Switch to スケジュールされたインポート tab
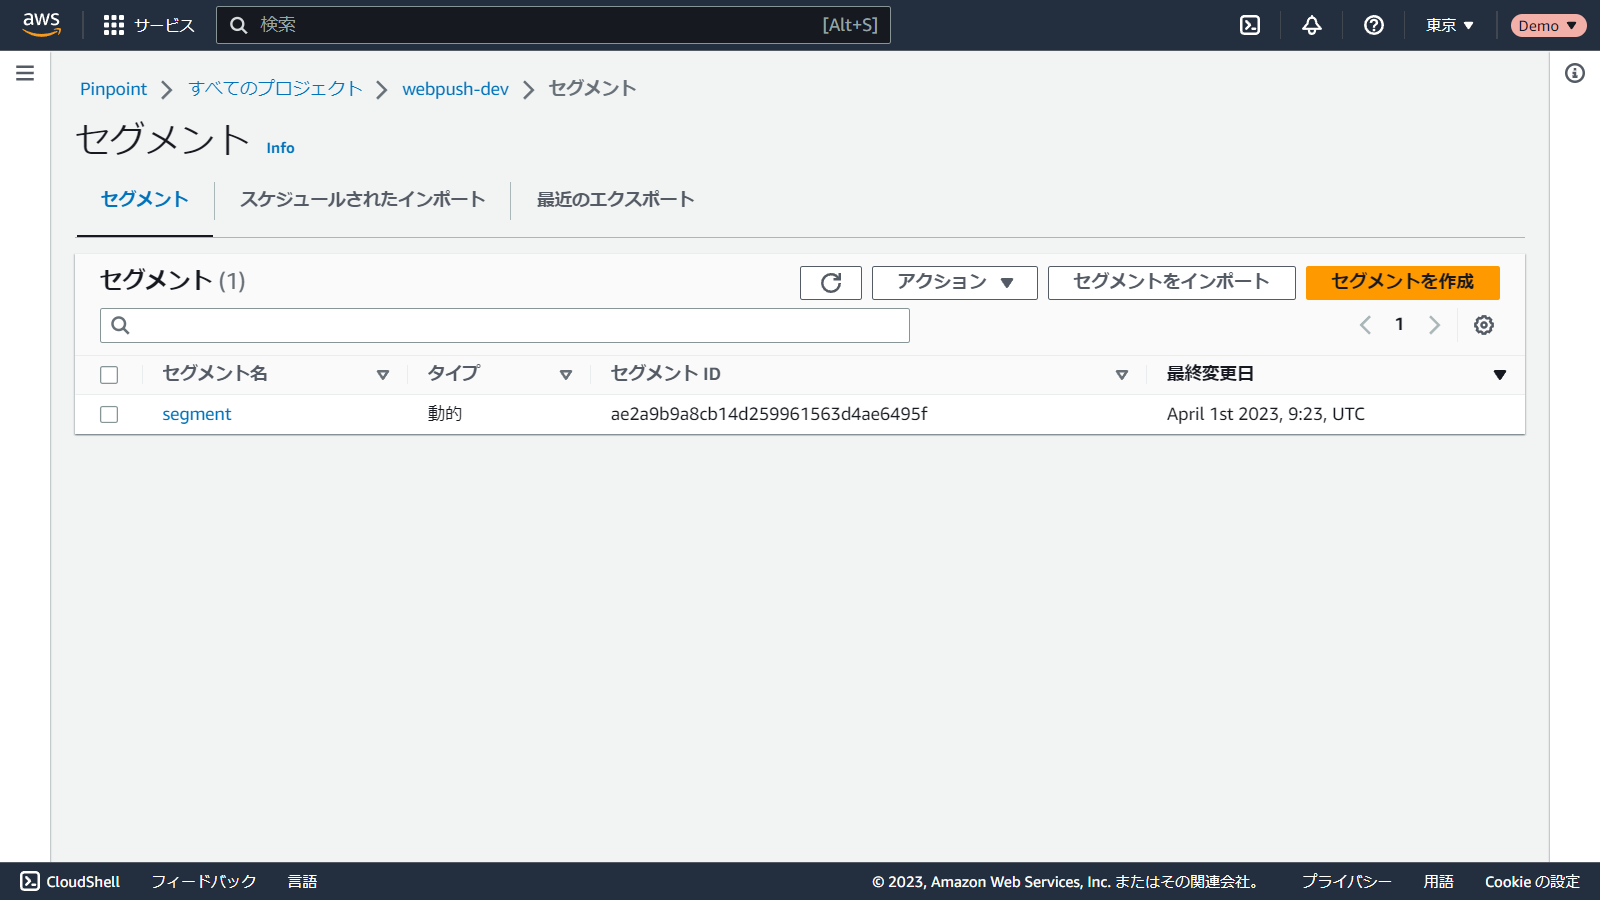Image resolution: width=1600 pixels, height=900 pixels. click(x=362, y=199)
